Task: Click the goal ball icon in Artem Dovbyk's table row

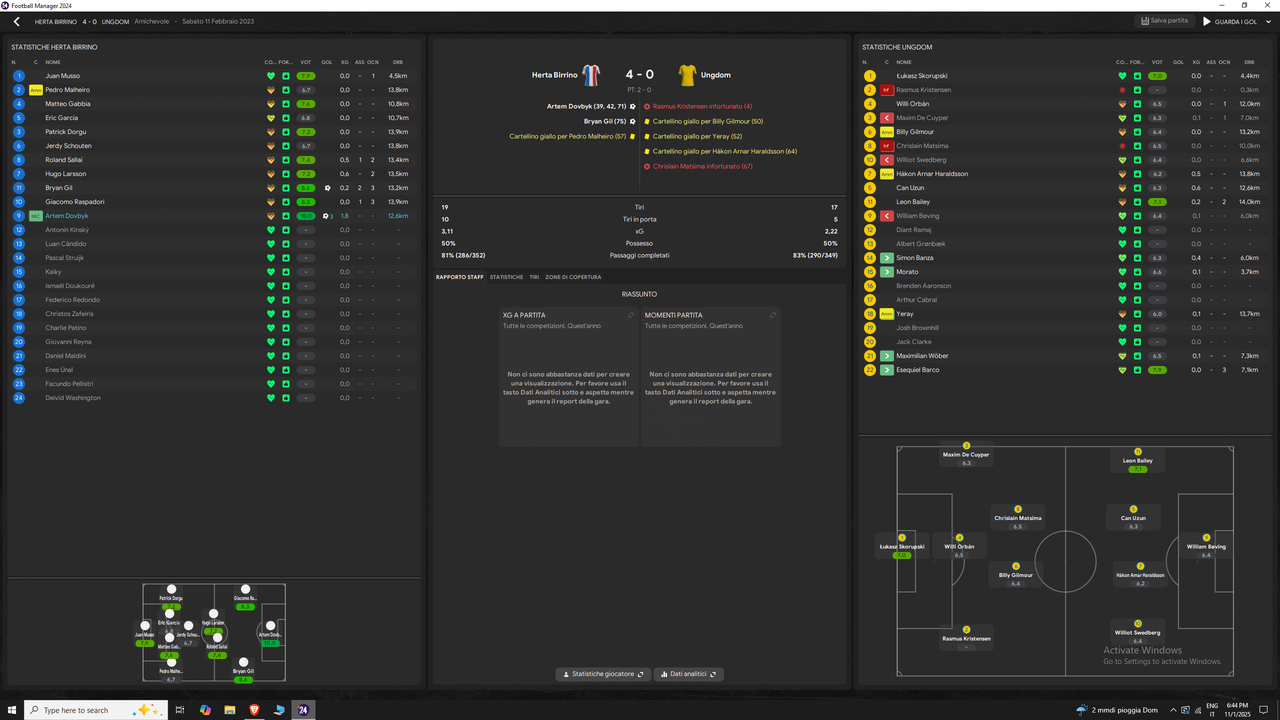Action: 327,216
